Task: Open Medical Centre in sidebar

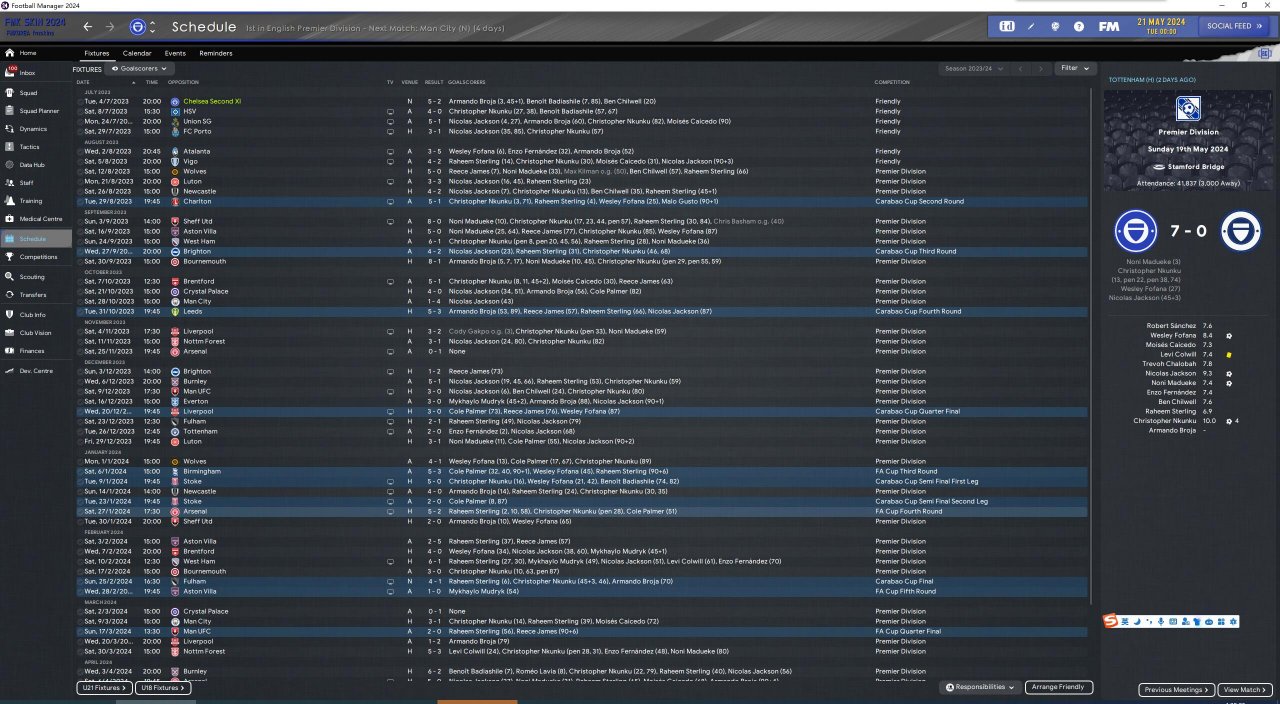Action: pyautogui.click(x=36, y=219)
